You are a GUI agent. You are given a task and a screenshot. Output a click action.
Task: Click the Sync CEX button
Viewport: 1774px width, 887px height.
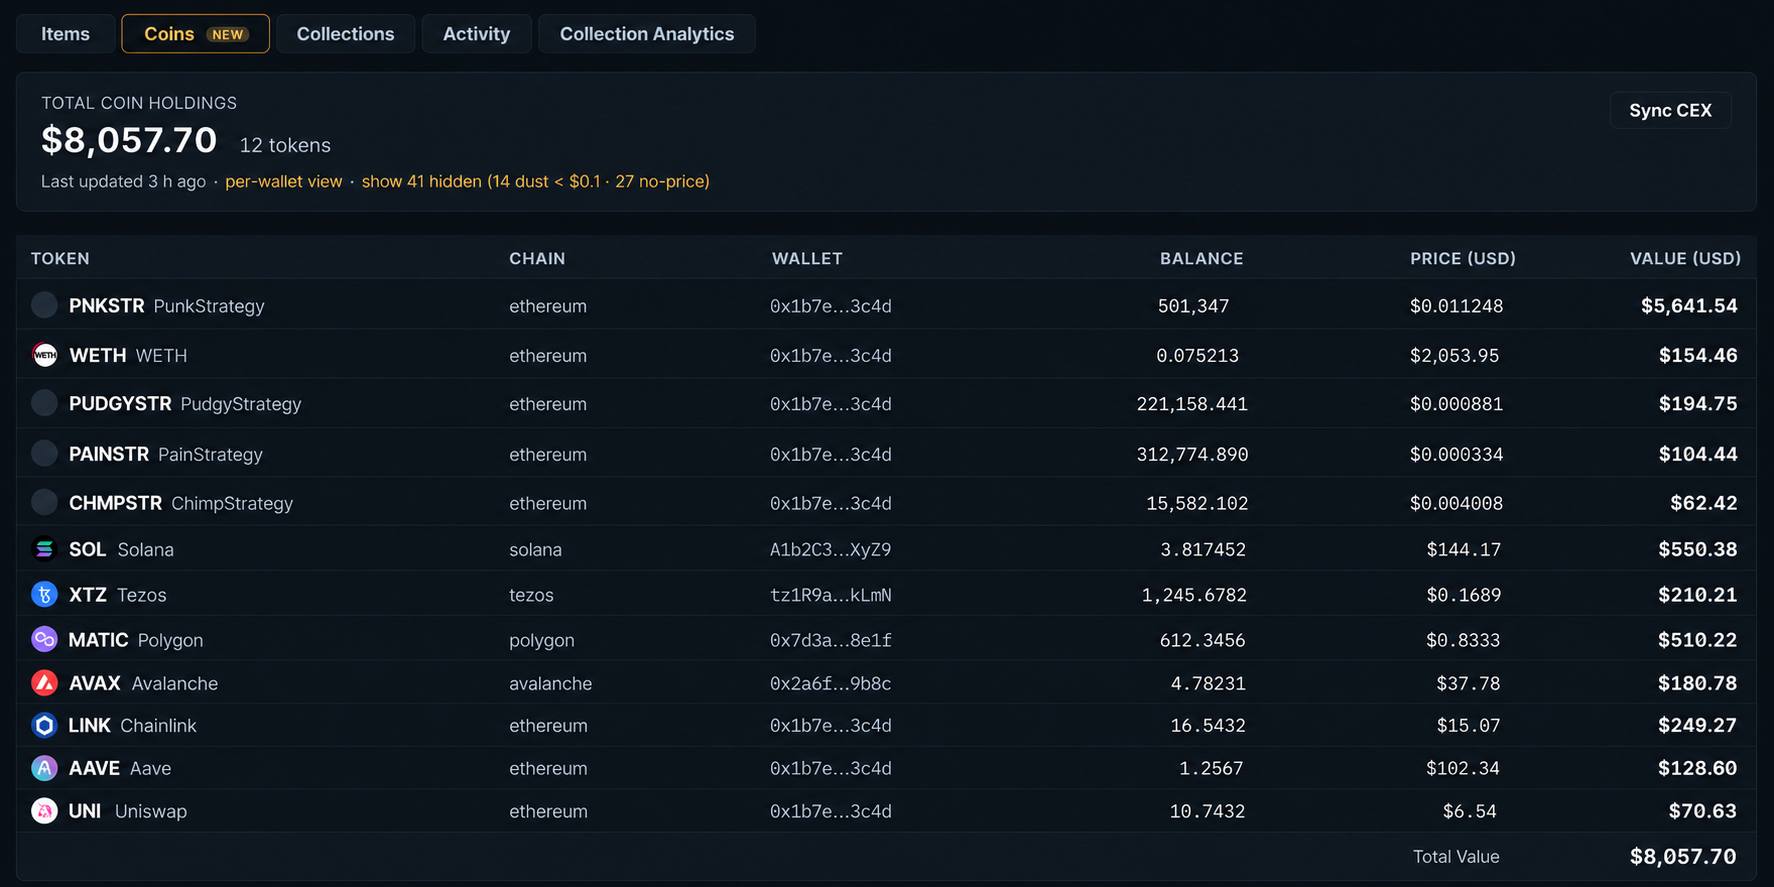pyautogui.click(x=1670, y=110)
